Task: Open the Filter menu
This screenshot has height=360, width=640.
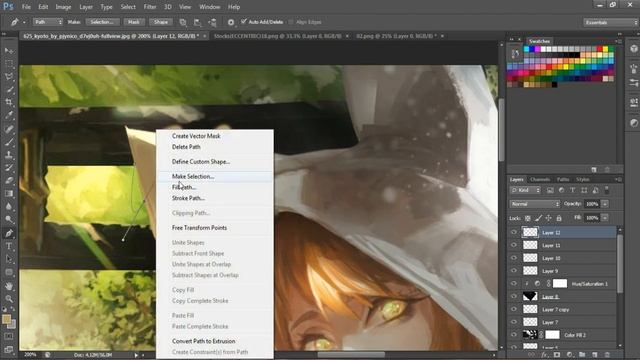Action: (x=150, y=7)
